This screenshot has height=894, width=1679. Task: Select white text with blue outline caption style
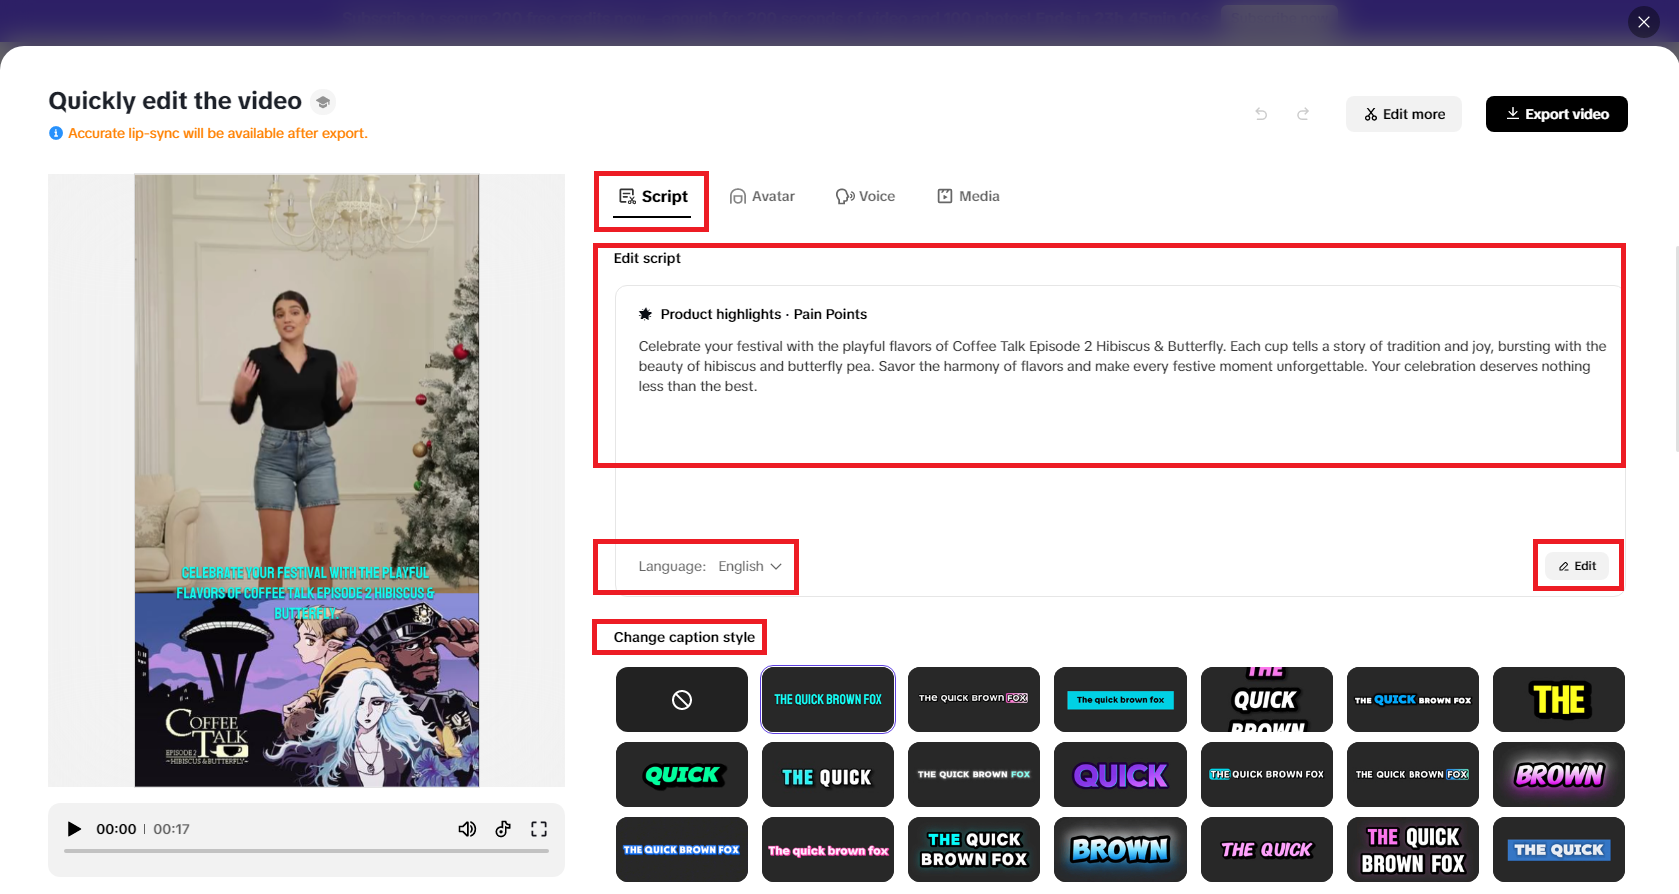[682, 850]
